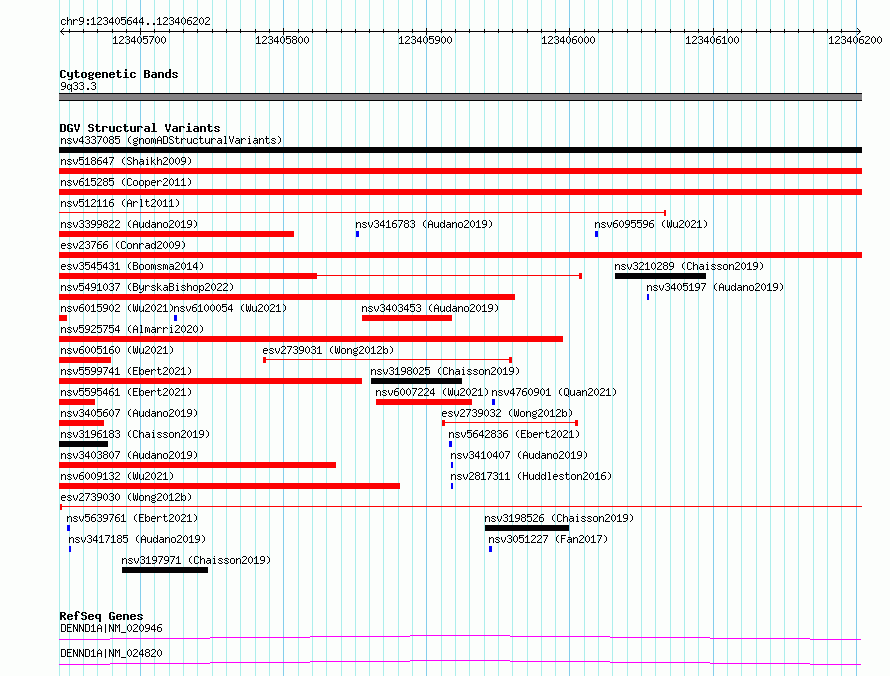
Task: Click the nsv3405197 (Audano2019) blue marker
Action: [648, 297]
